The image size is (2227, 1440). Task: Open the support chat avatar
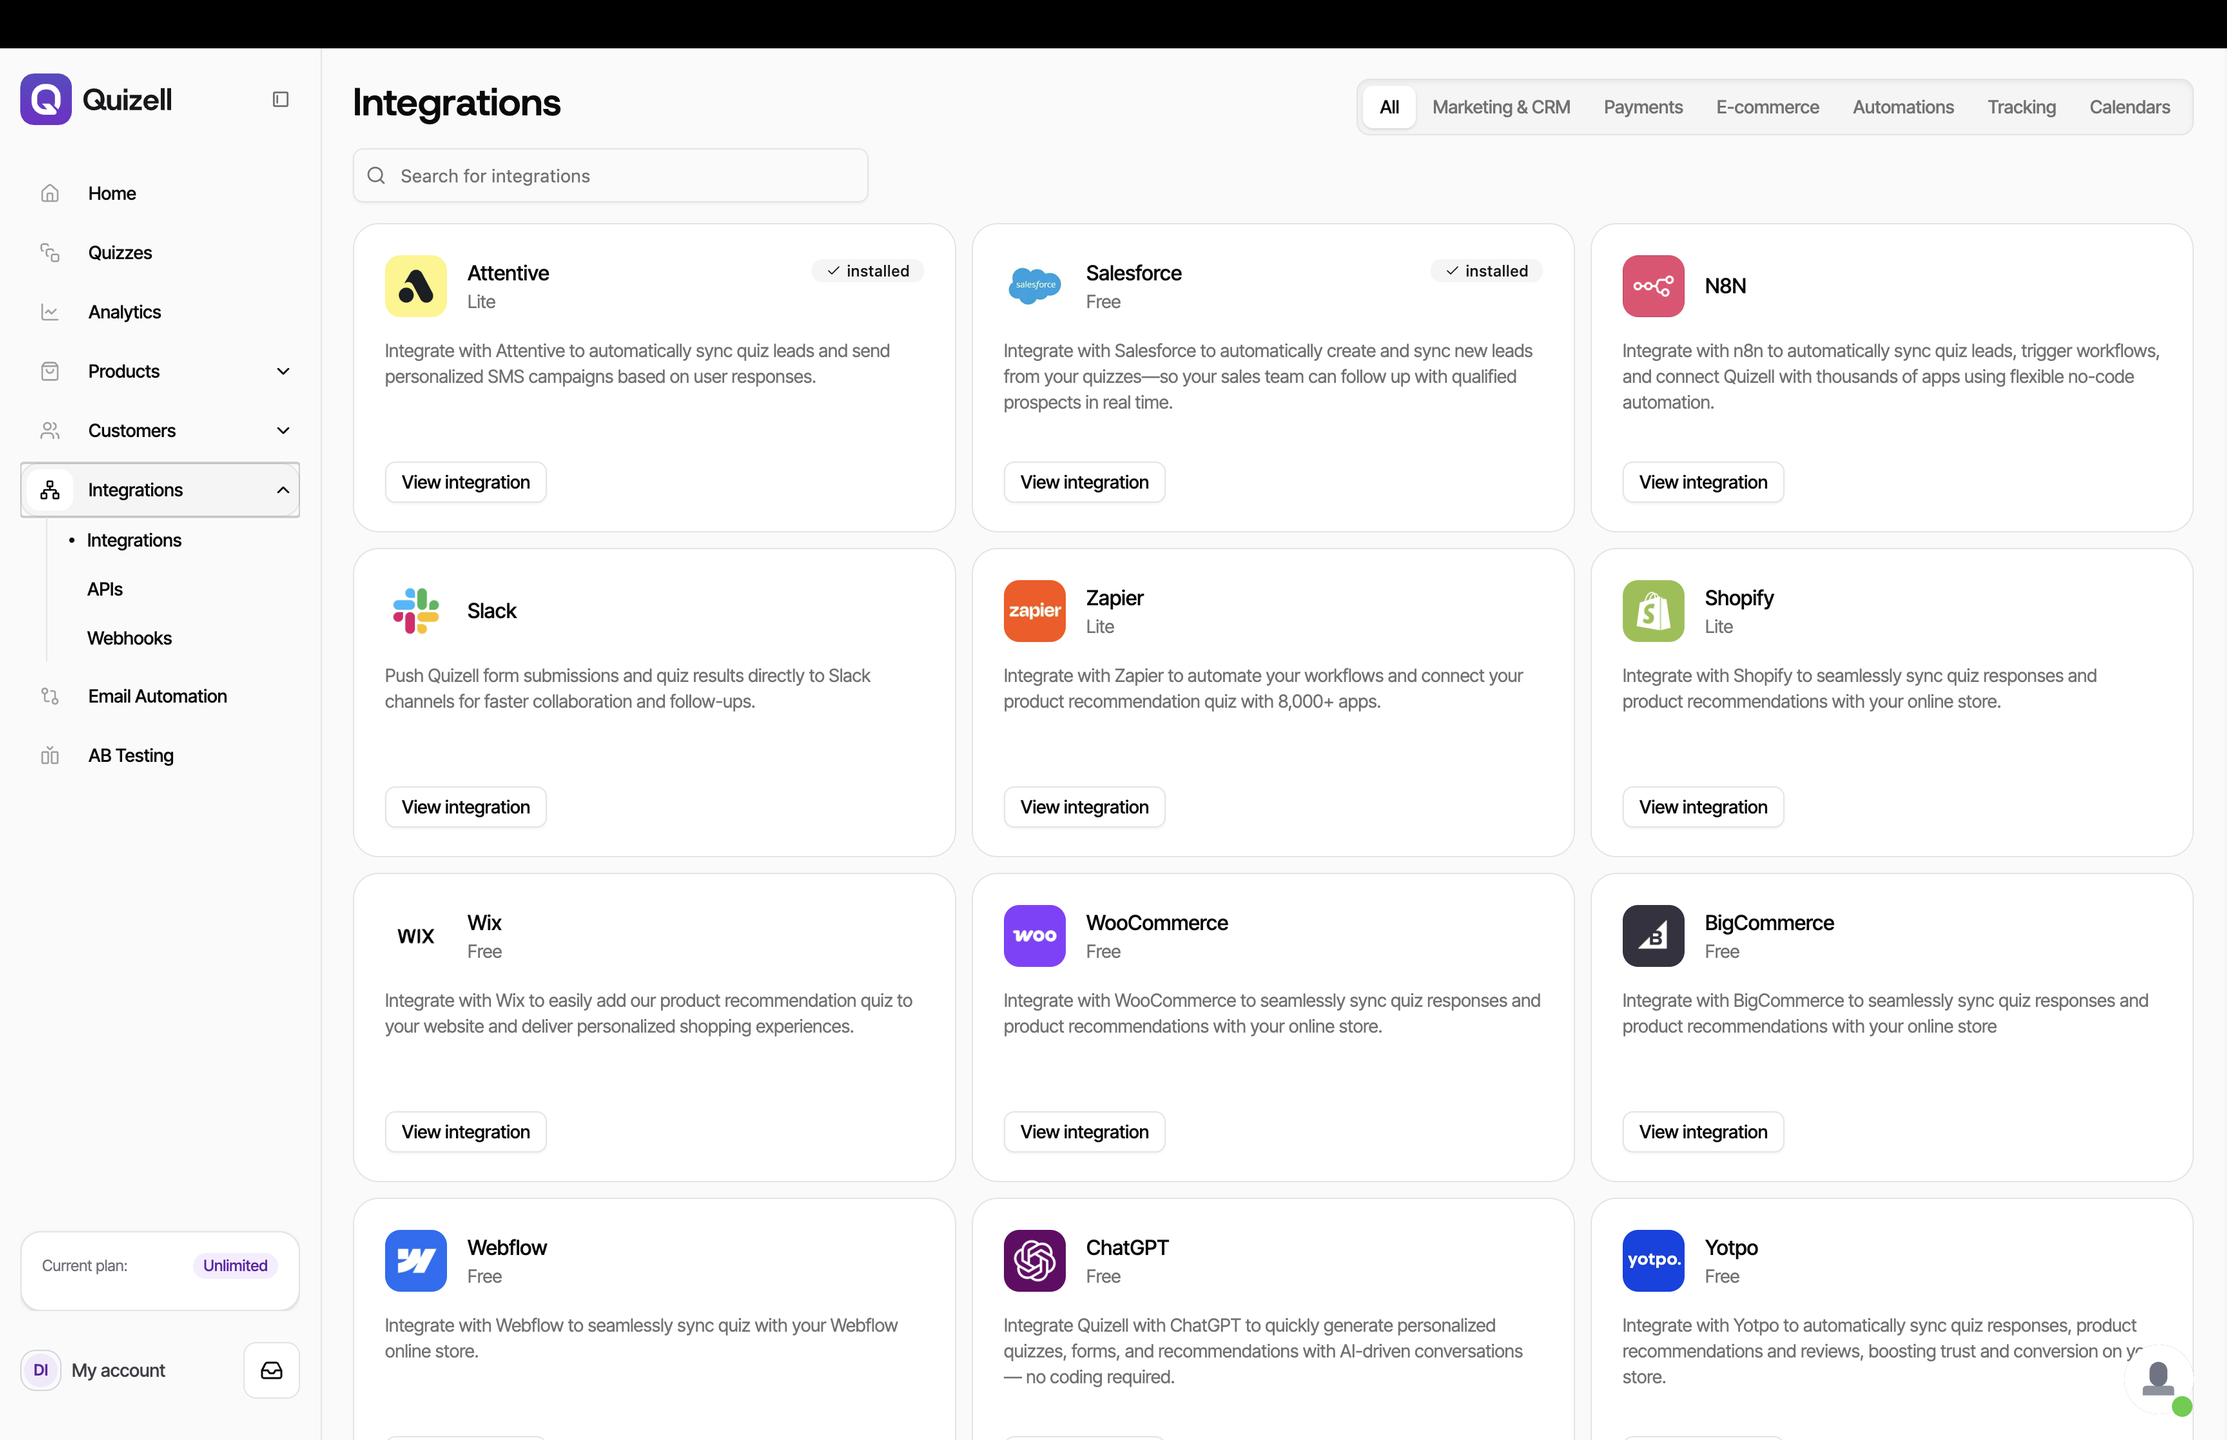click(2159, 1380)
